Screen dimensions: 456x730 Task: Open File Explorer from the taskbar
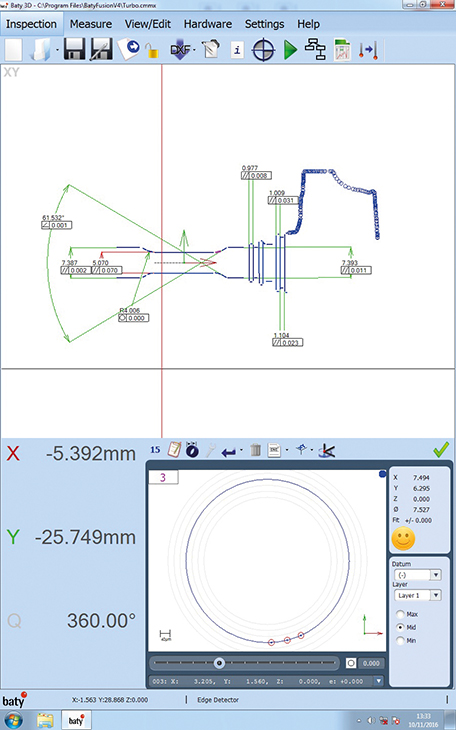(x=45, y=720)
